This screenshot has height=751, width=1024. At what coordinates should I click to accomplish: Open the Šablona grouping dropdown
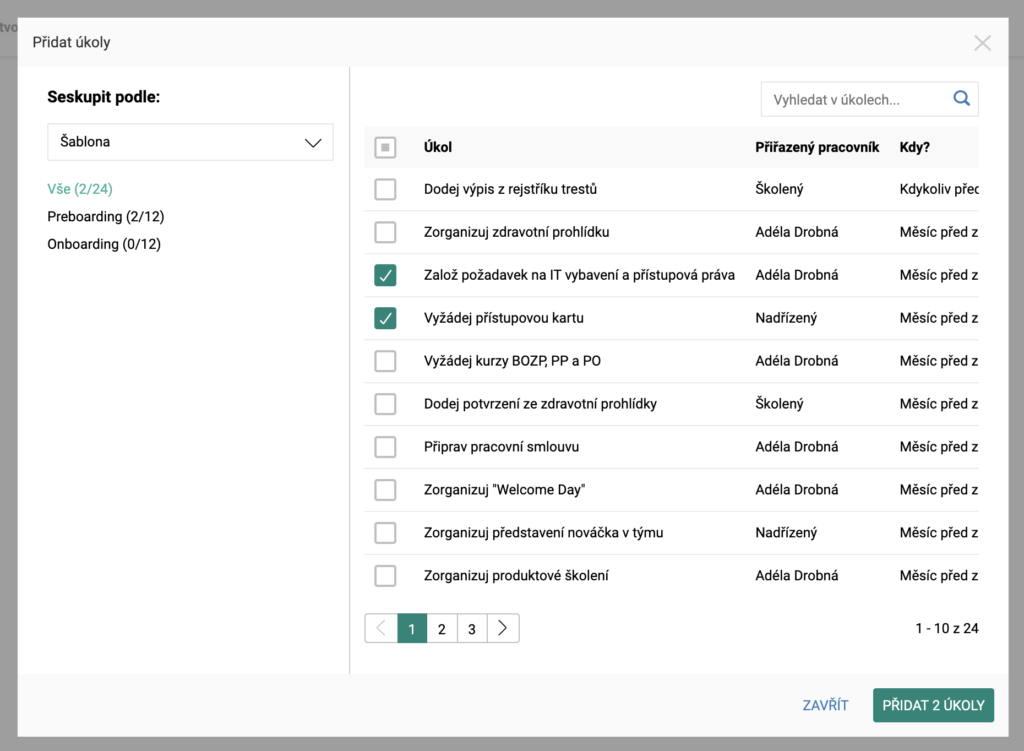(x=190, y=142)
